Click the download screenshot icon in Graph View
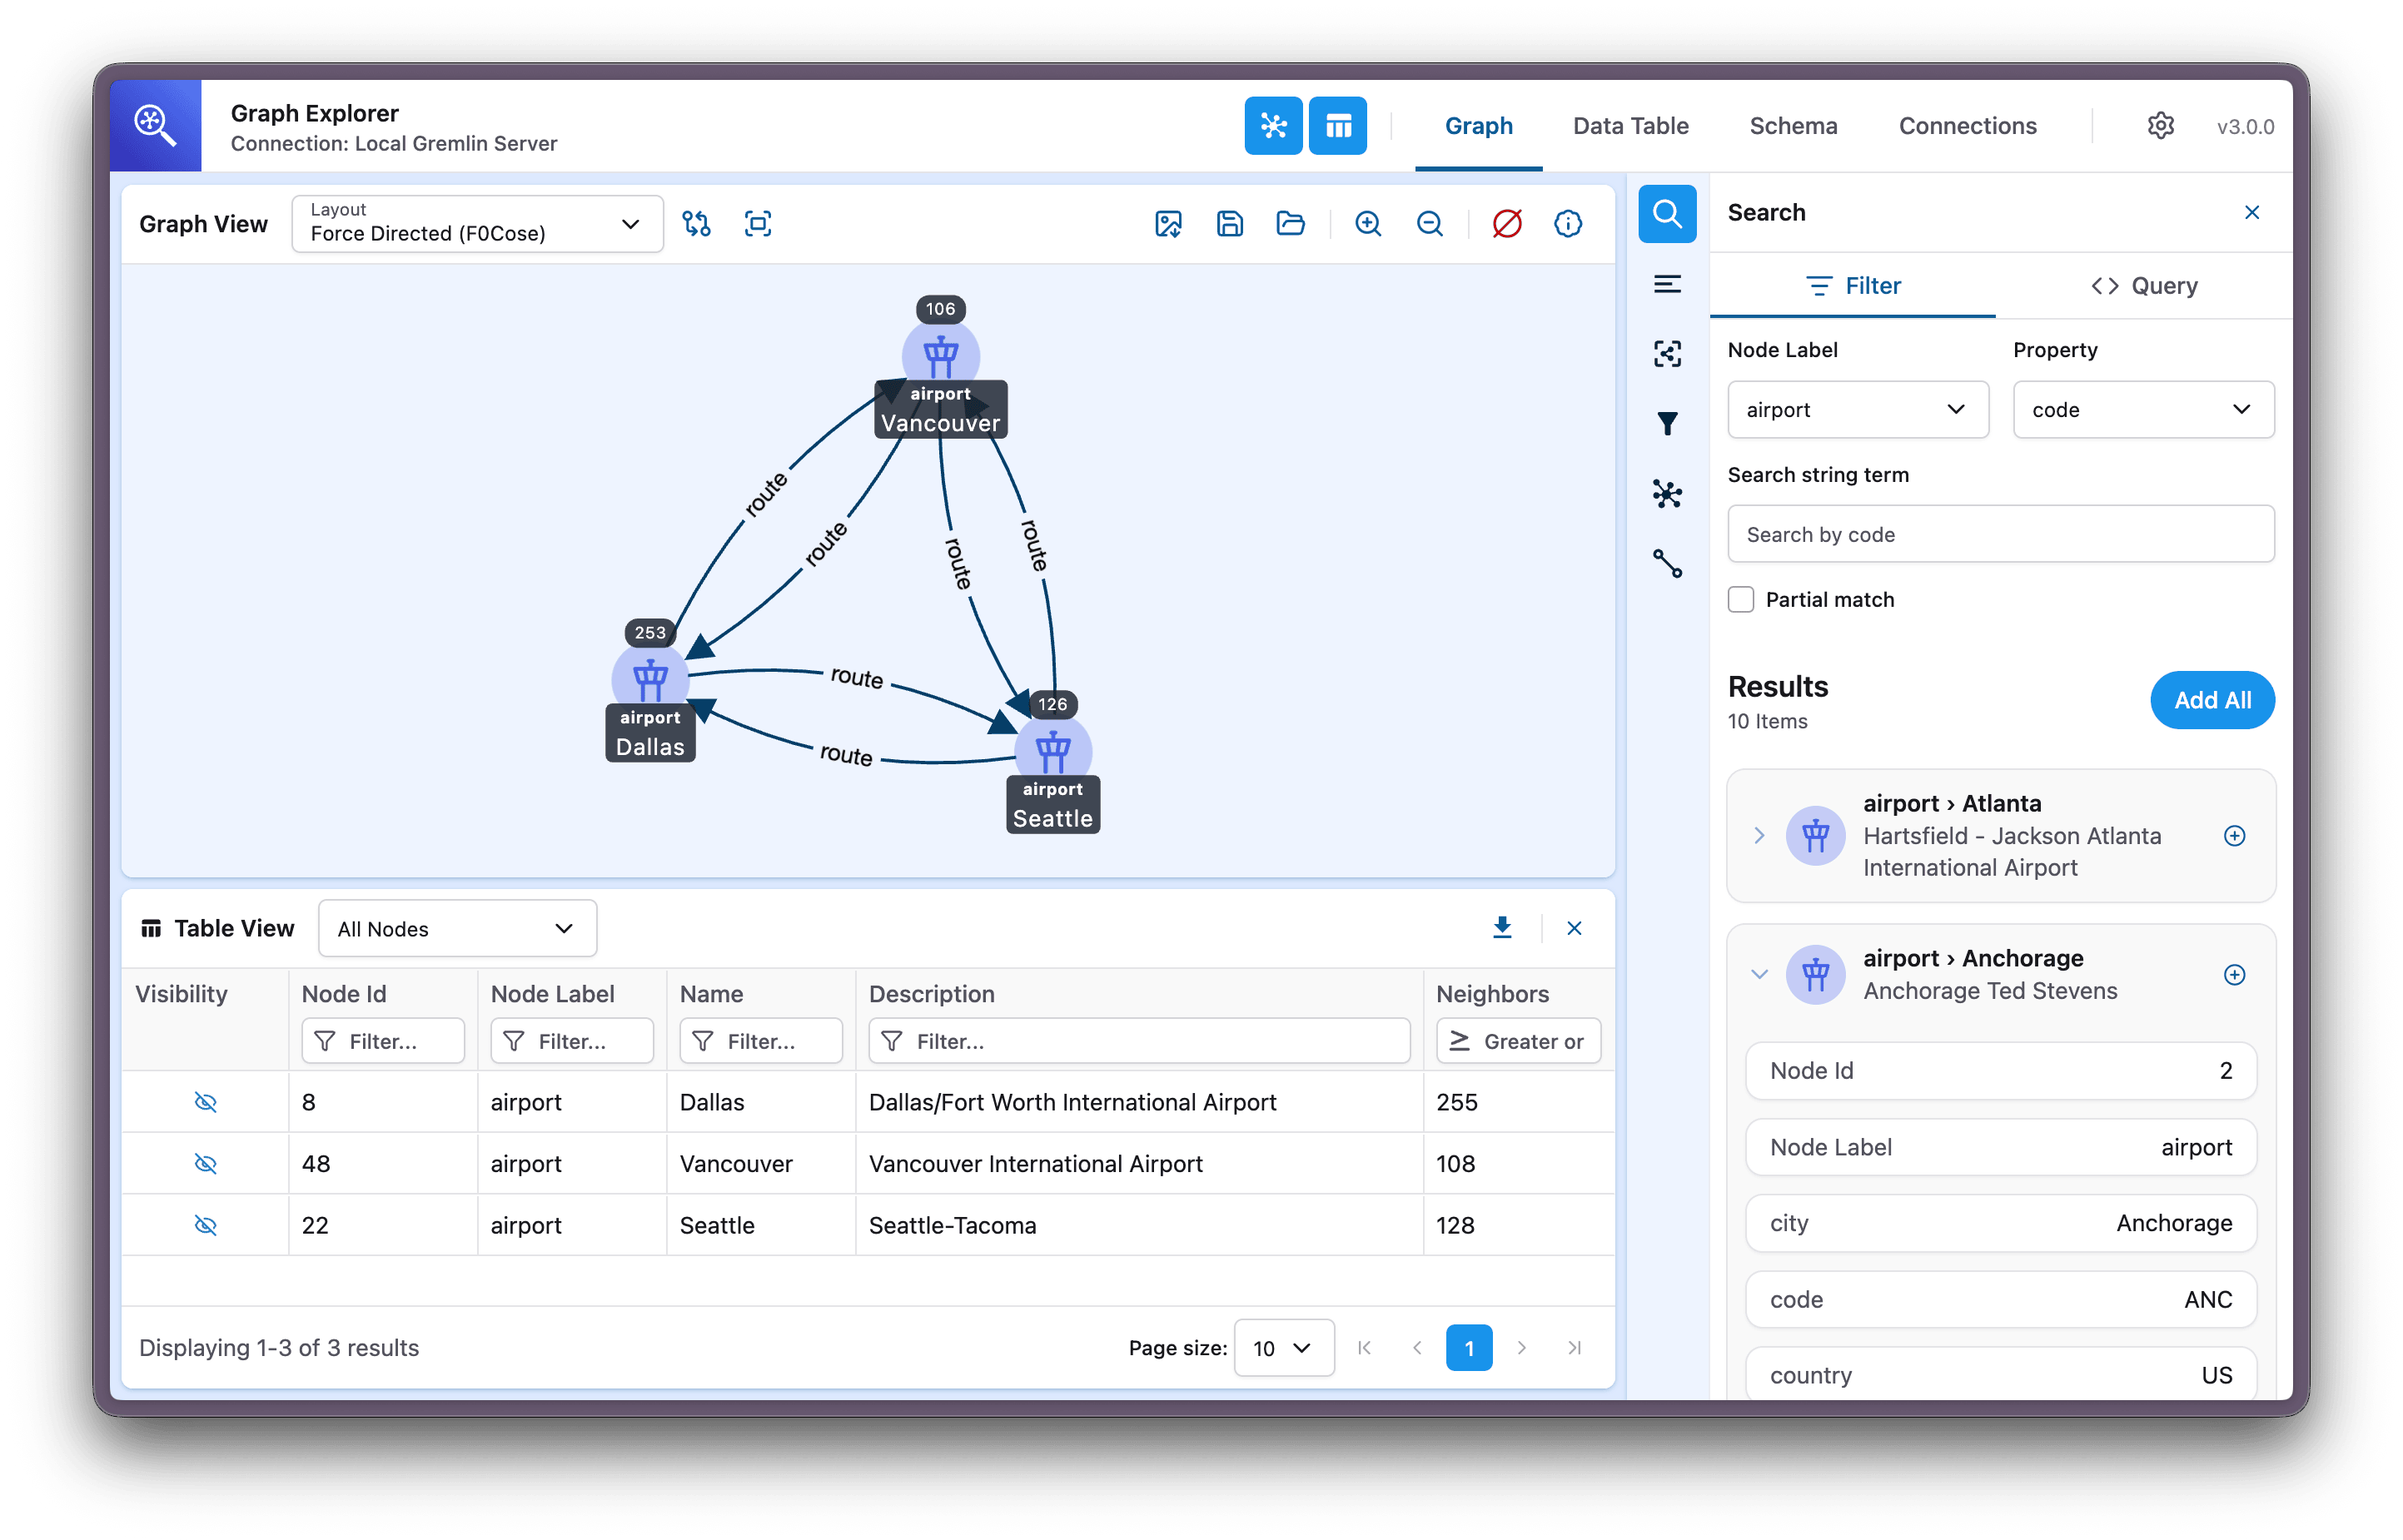The image size is (2403, 1540). click(1168, 224)
